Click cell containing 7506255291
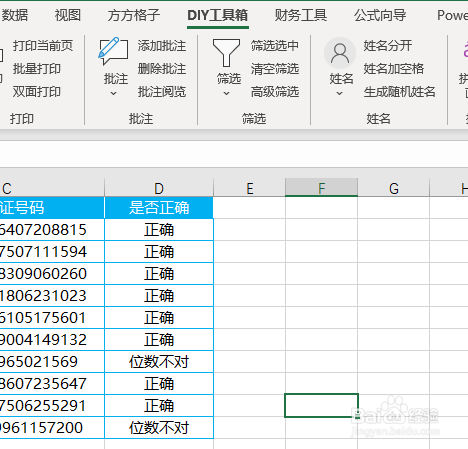 coord(52,406)
